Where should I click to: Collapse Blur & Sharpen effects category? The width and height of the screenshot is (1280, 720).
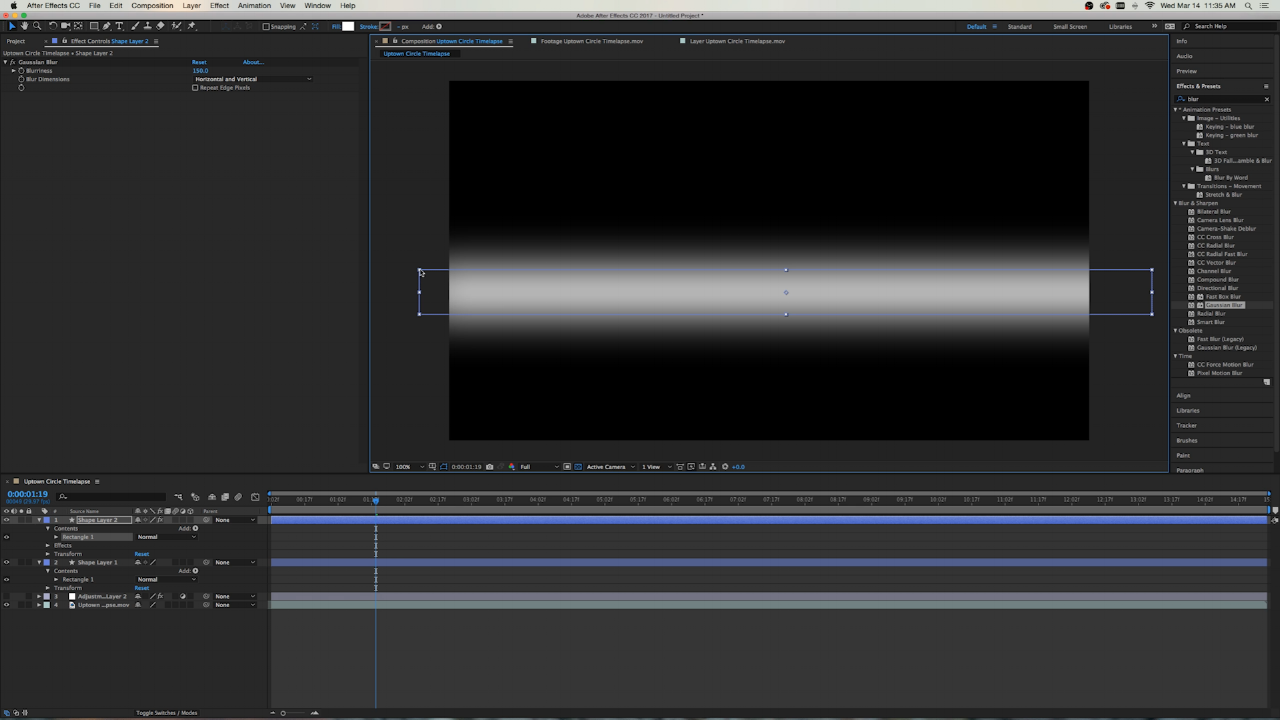pyautogui.click(x=1176, y=203)
